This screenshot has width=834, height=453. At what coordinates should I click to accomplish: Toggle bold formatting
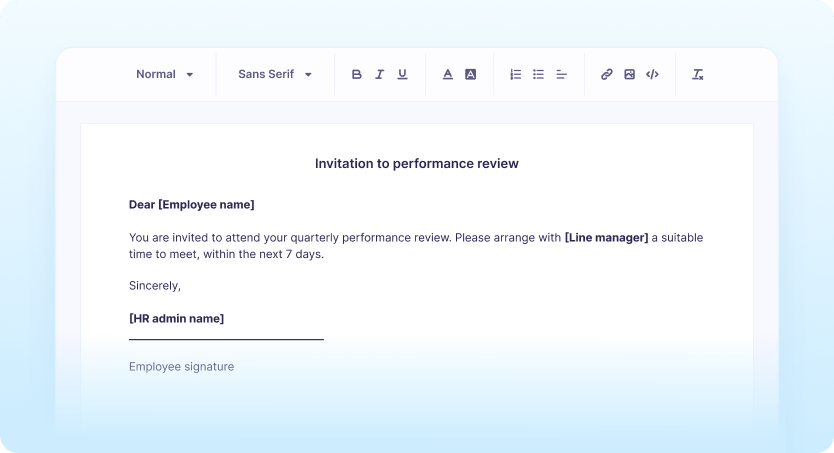tap(357, 74)
